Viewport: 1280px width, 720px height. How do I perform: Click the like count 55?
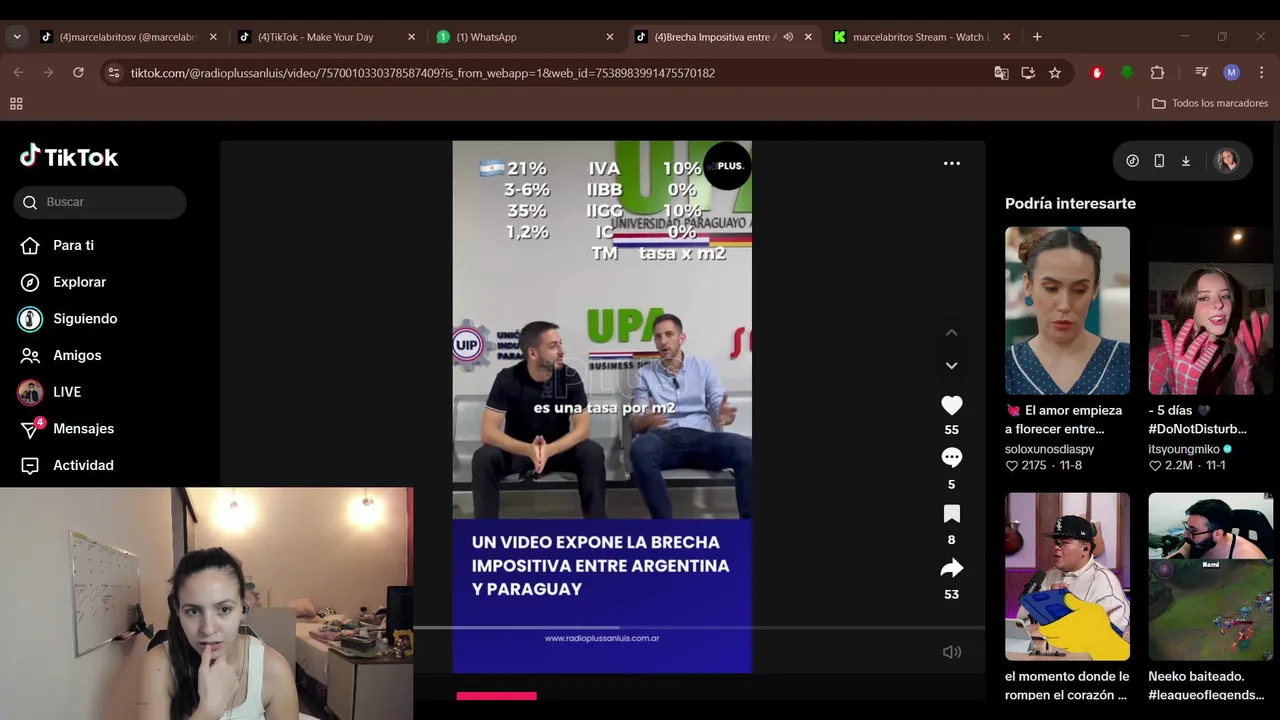click(x=951, y=430)
